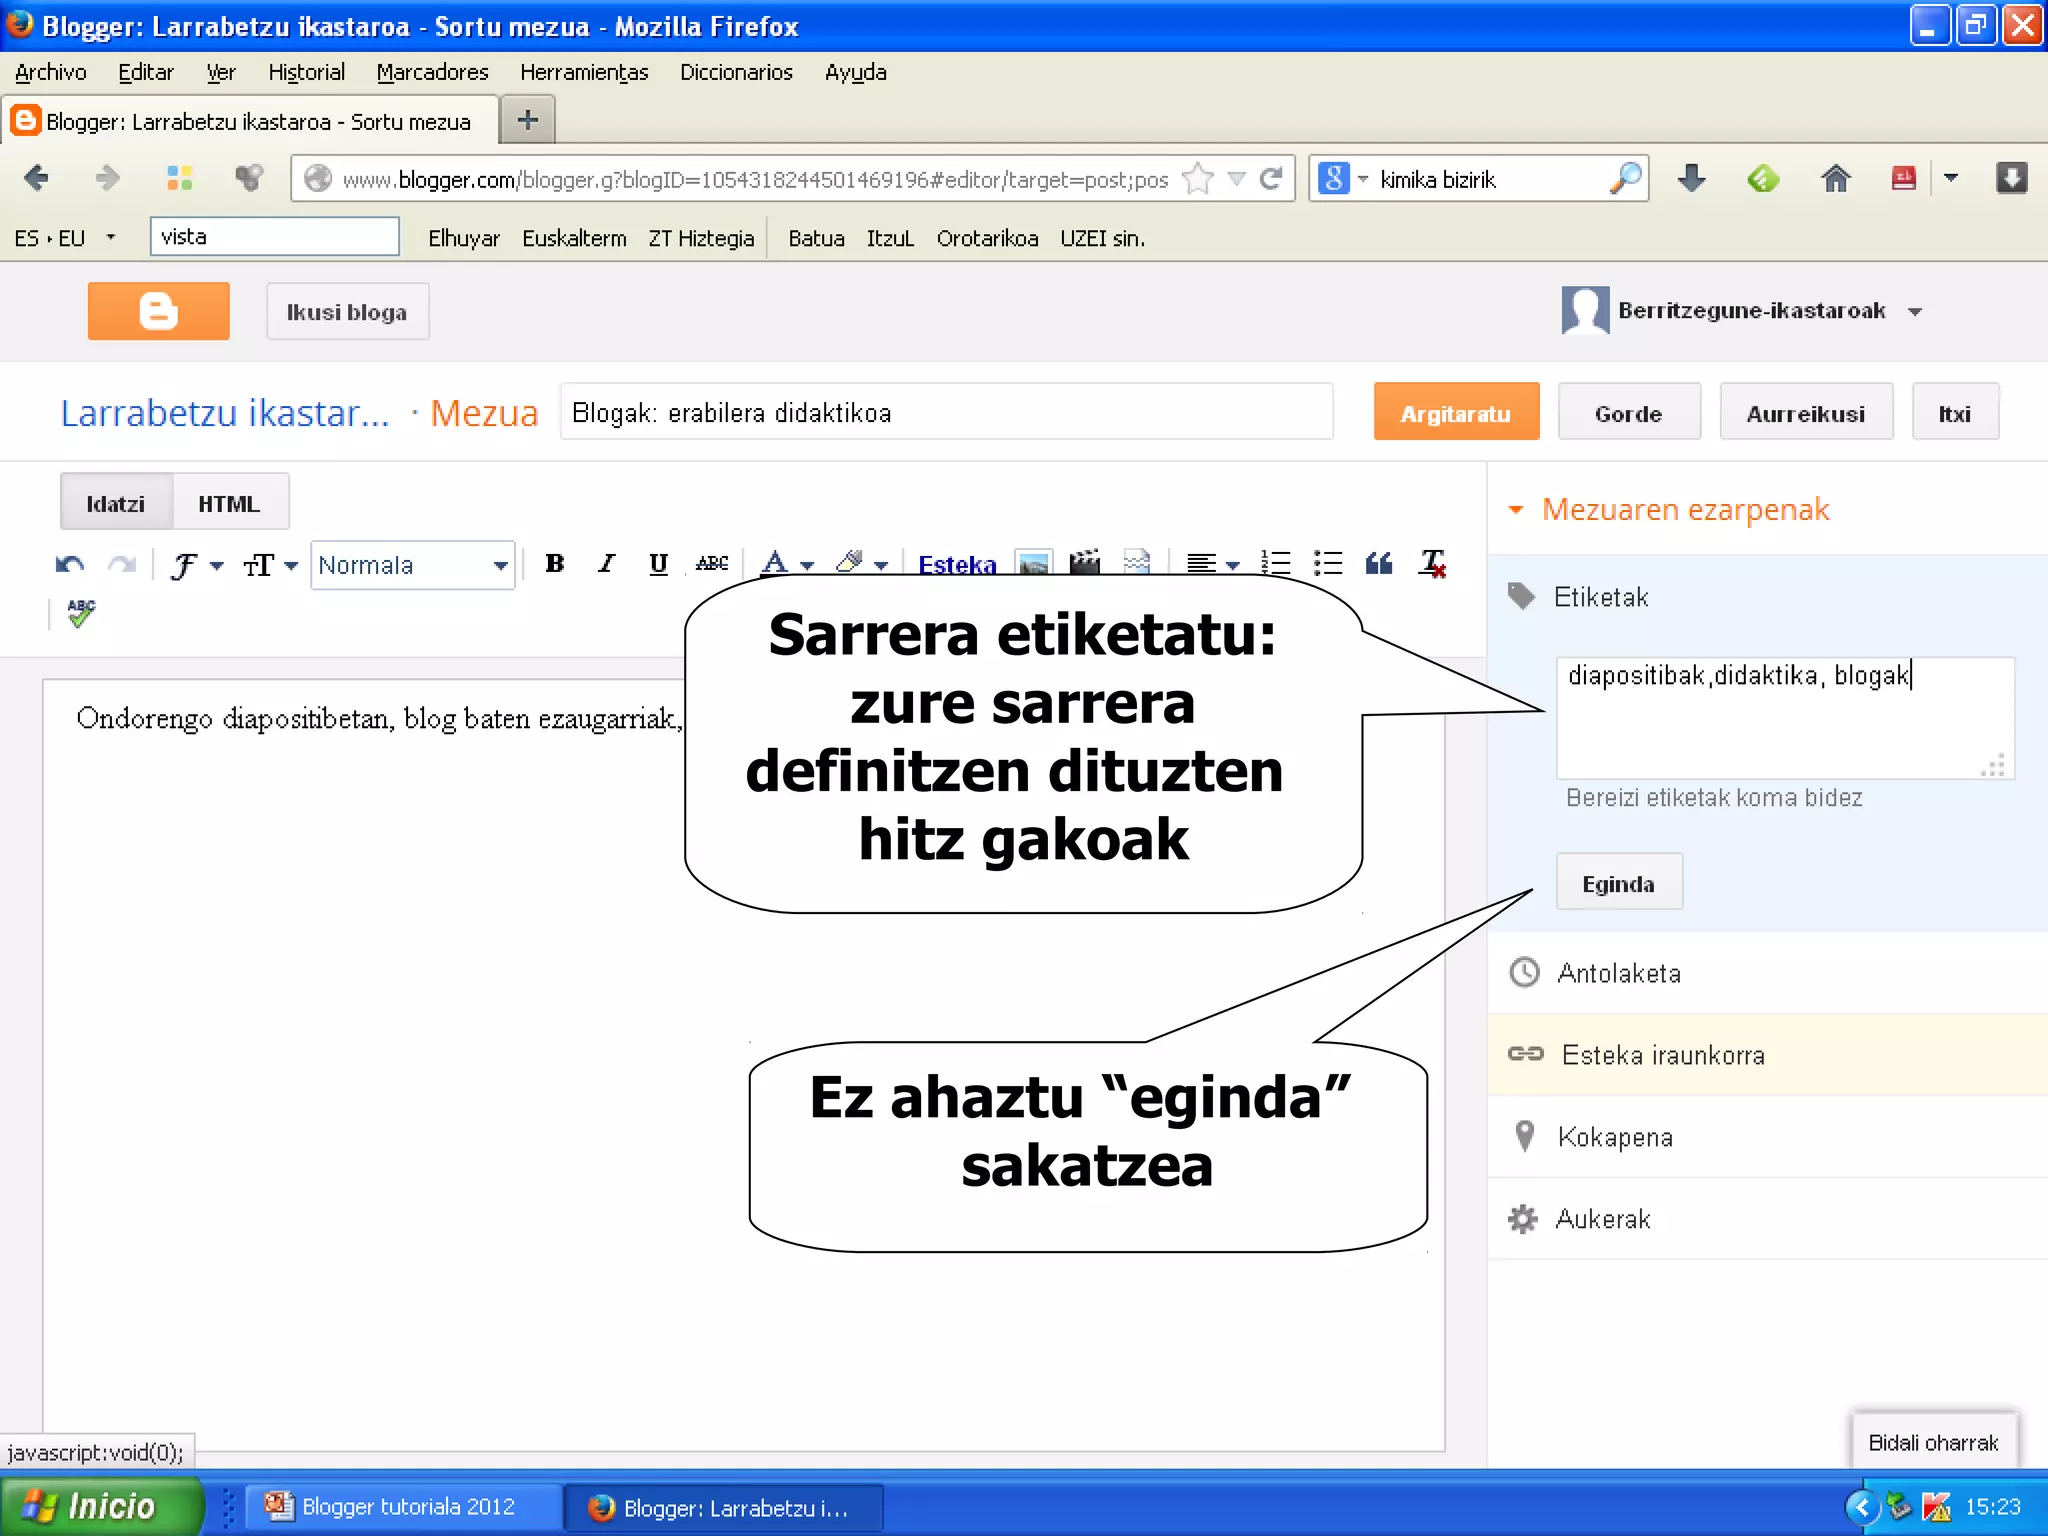2048x1536 pixels.
Task: Apply italic formatting button
Action: click(x=606, y=564)
